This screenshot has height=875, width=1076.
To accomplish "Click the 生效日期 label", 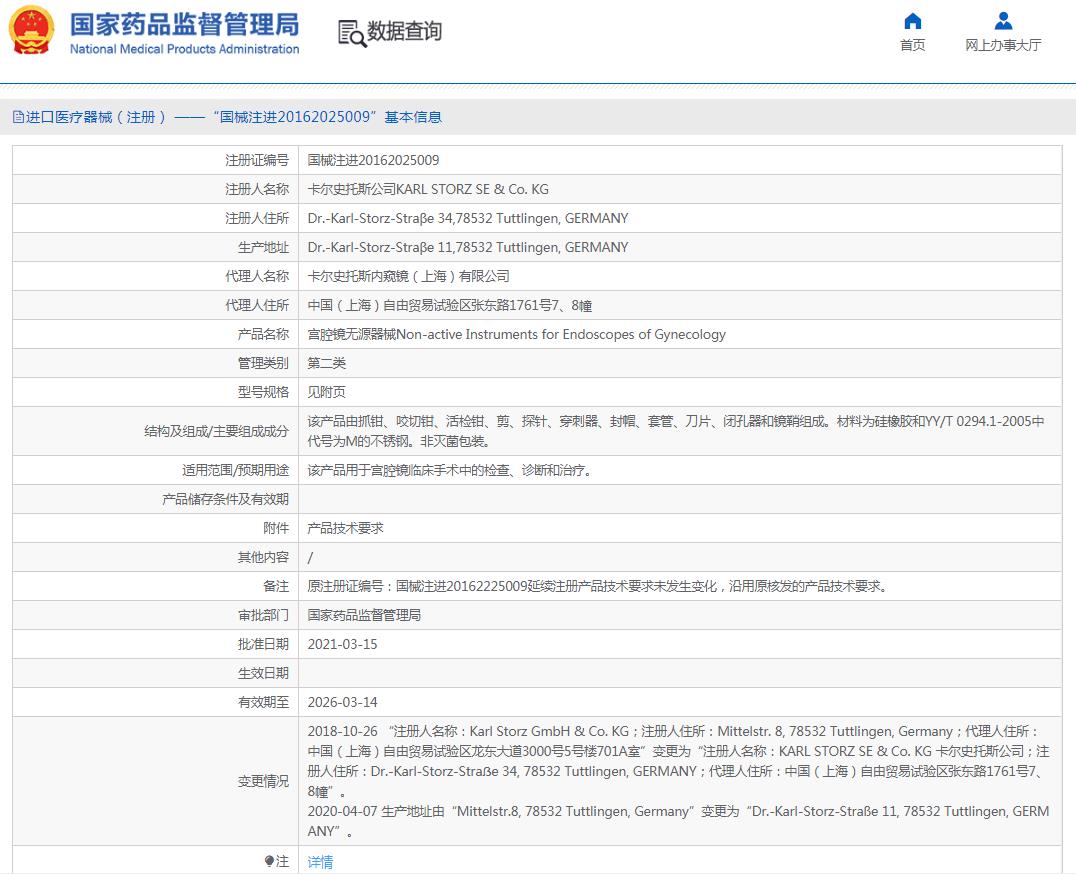I will (x=264, y=673).
